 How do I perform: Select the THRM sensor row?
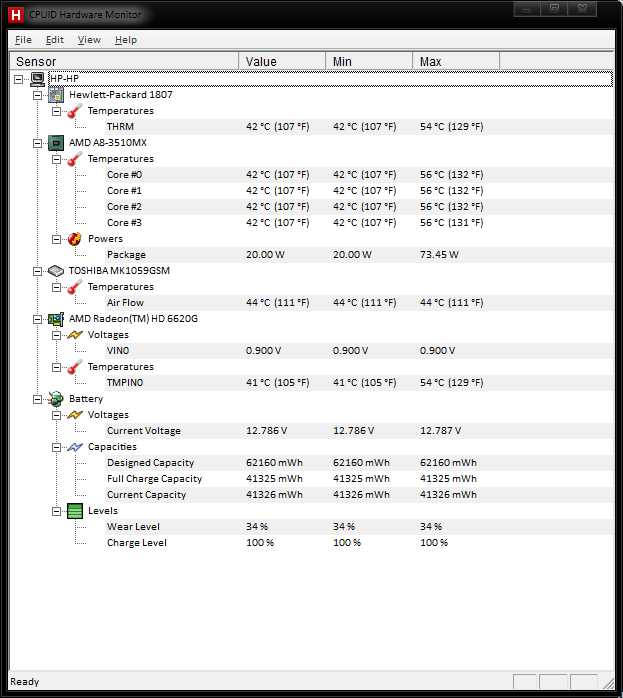(359, 127)
